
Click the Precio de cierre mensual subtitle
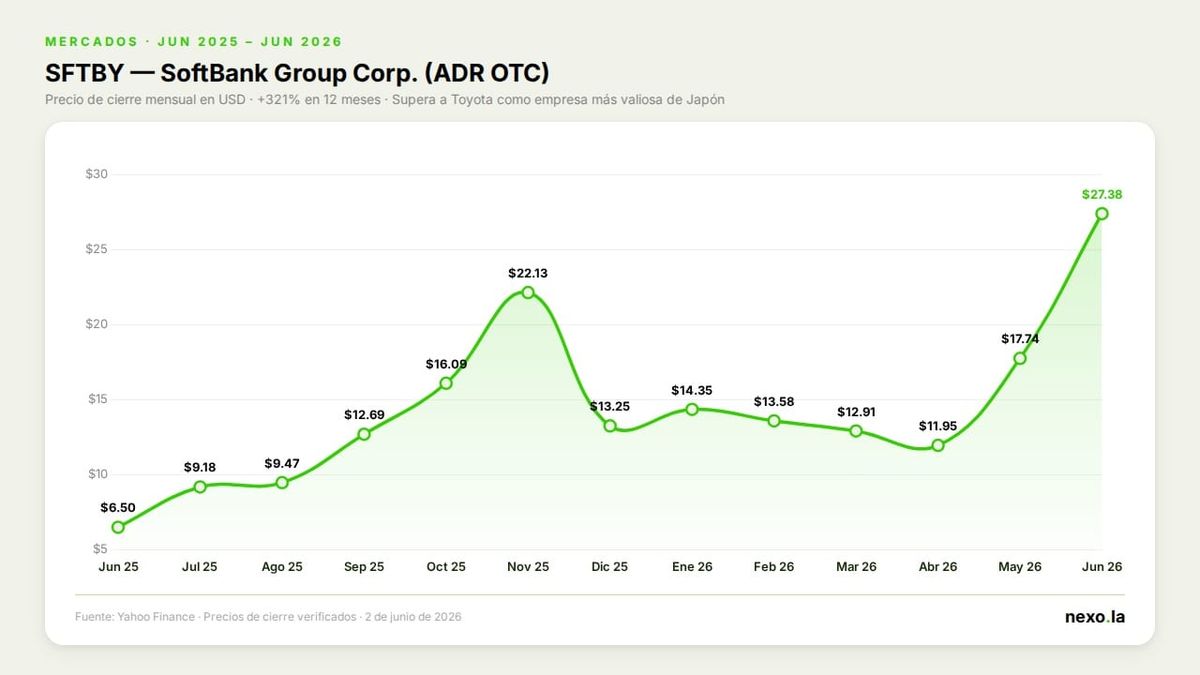coord(385,100)
